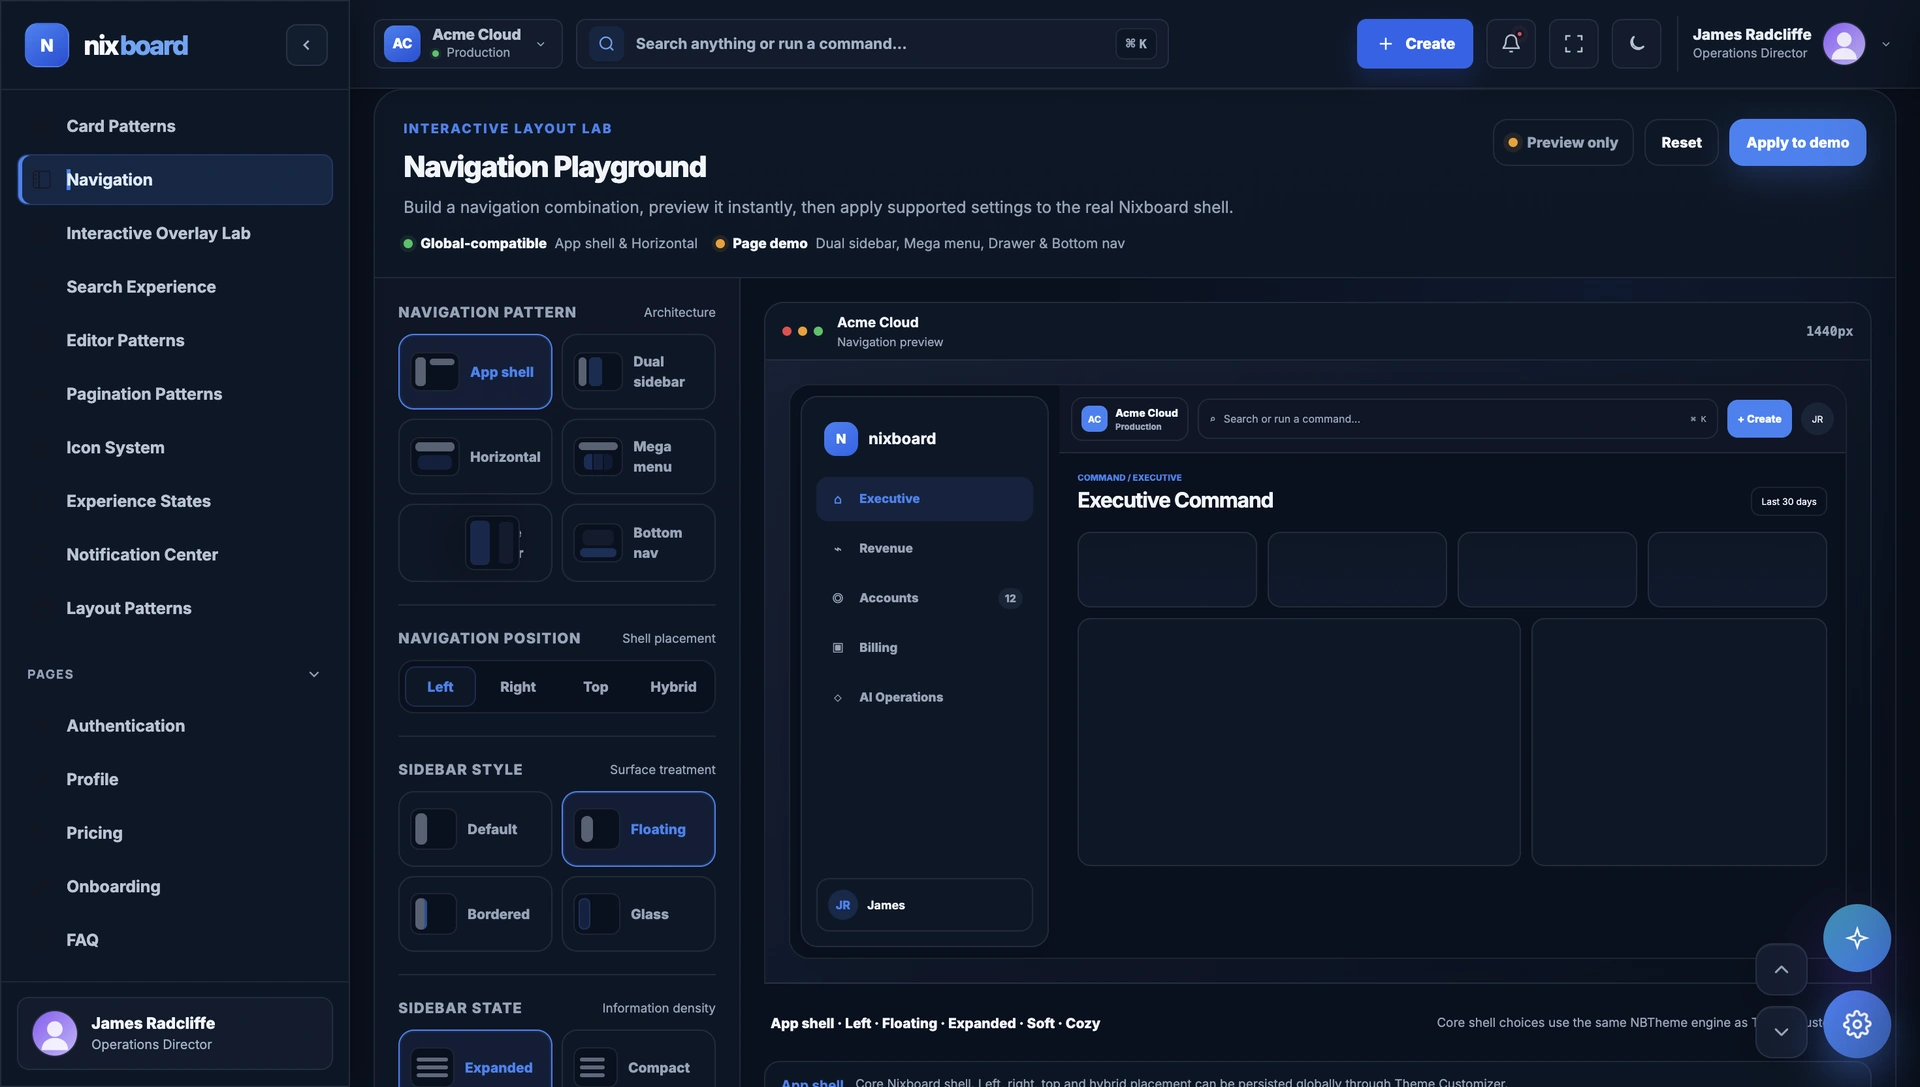Click the App shell layout thumbnail icon
Viewport: 1920px width, 1087px height.
click(x=435, y=372)
